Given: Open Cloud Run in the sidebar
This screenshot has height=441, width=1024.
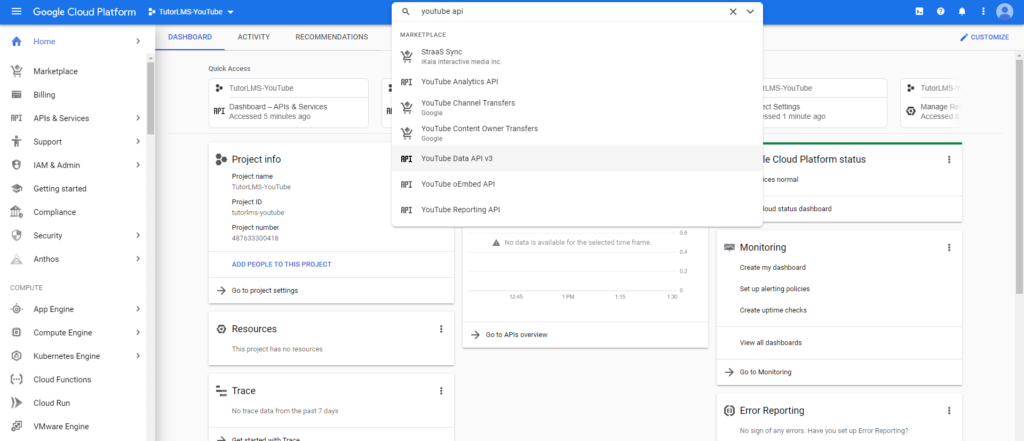Looking at the screenshot, I should pyautogui.click(x=52, y=403).
